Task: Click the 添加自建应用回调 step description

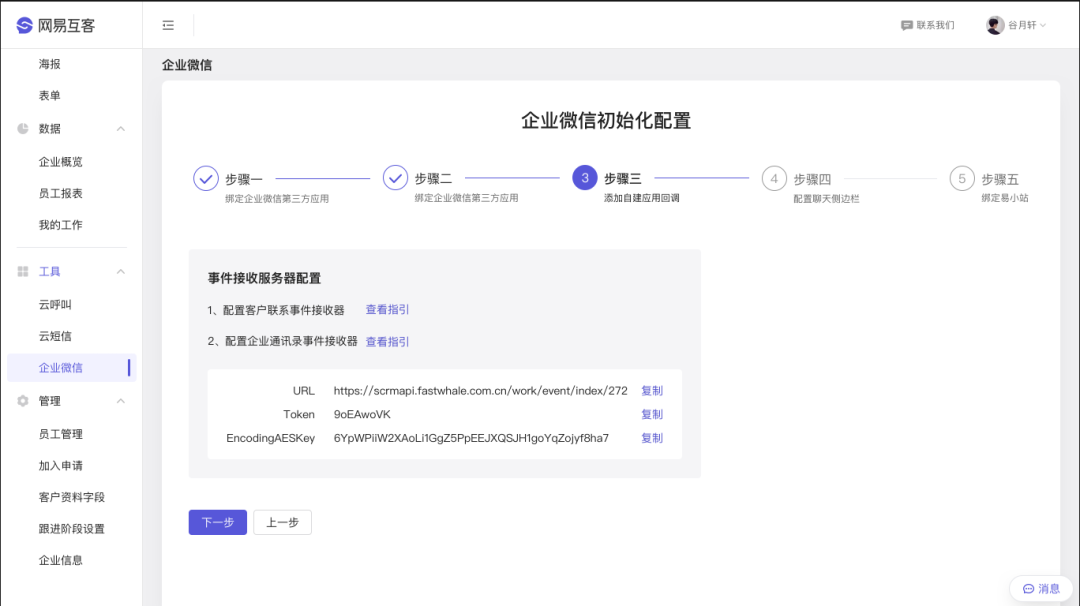Action: tap(642, 198)
